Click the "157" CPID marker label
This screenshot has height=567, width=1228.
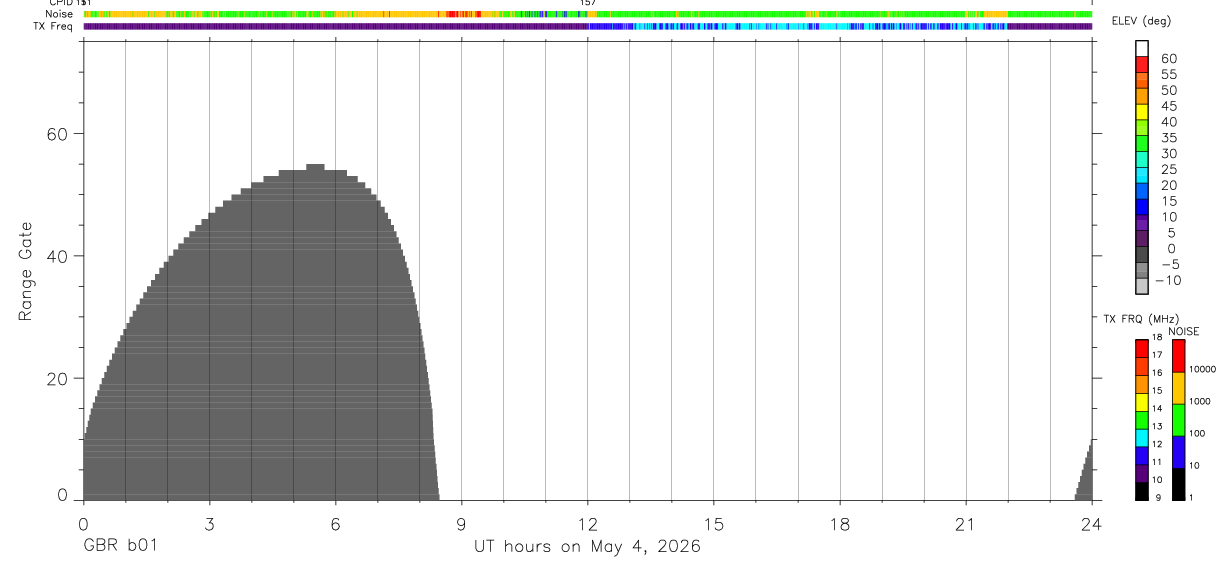pos(588,3)
